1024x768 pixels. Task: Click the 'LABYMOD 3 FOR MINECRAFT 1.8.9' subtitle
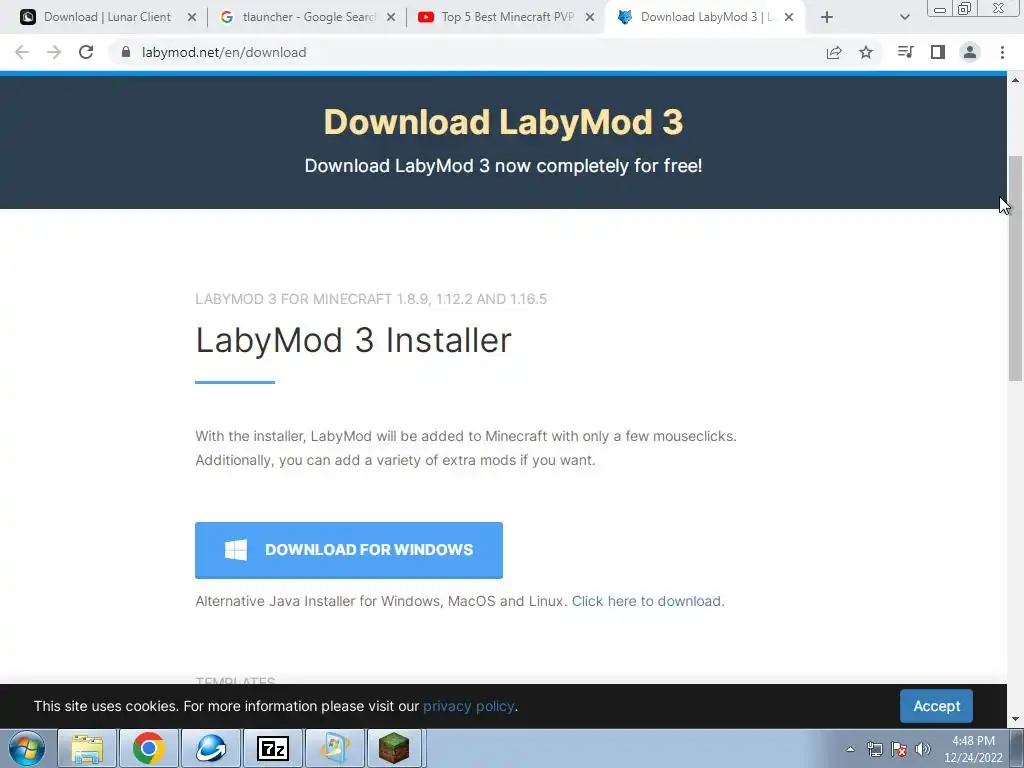371,299
